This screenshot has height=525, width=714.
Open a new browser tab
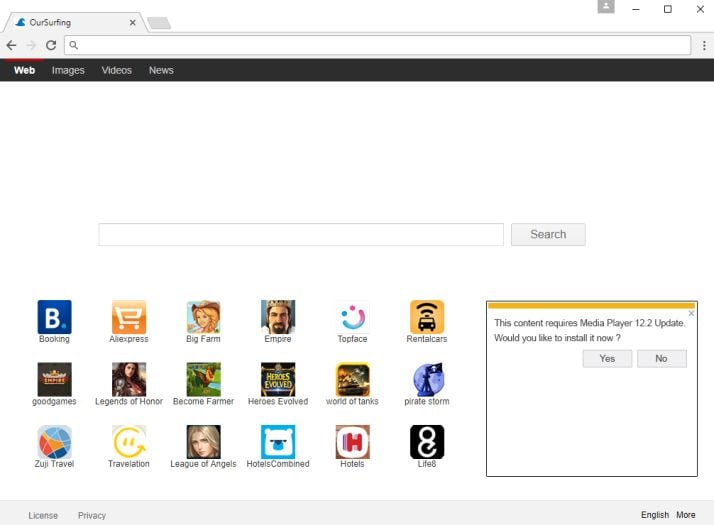pos(159,23)
